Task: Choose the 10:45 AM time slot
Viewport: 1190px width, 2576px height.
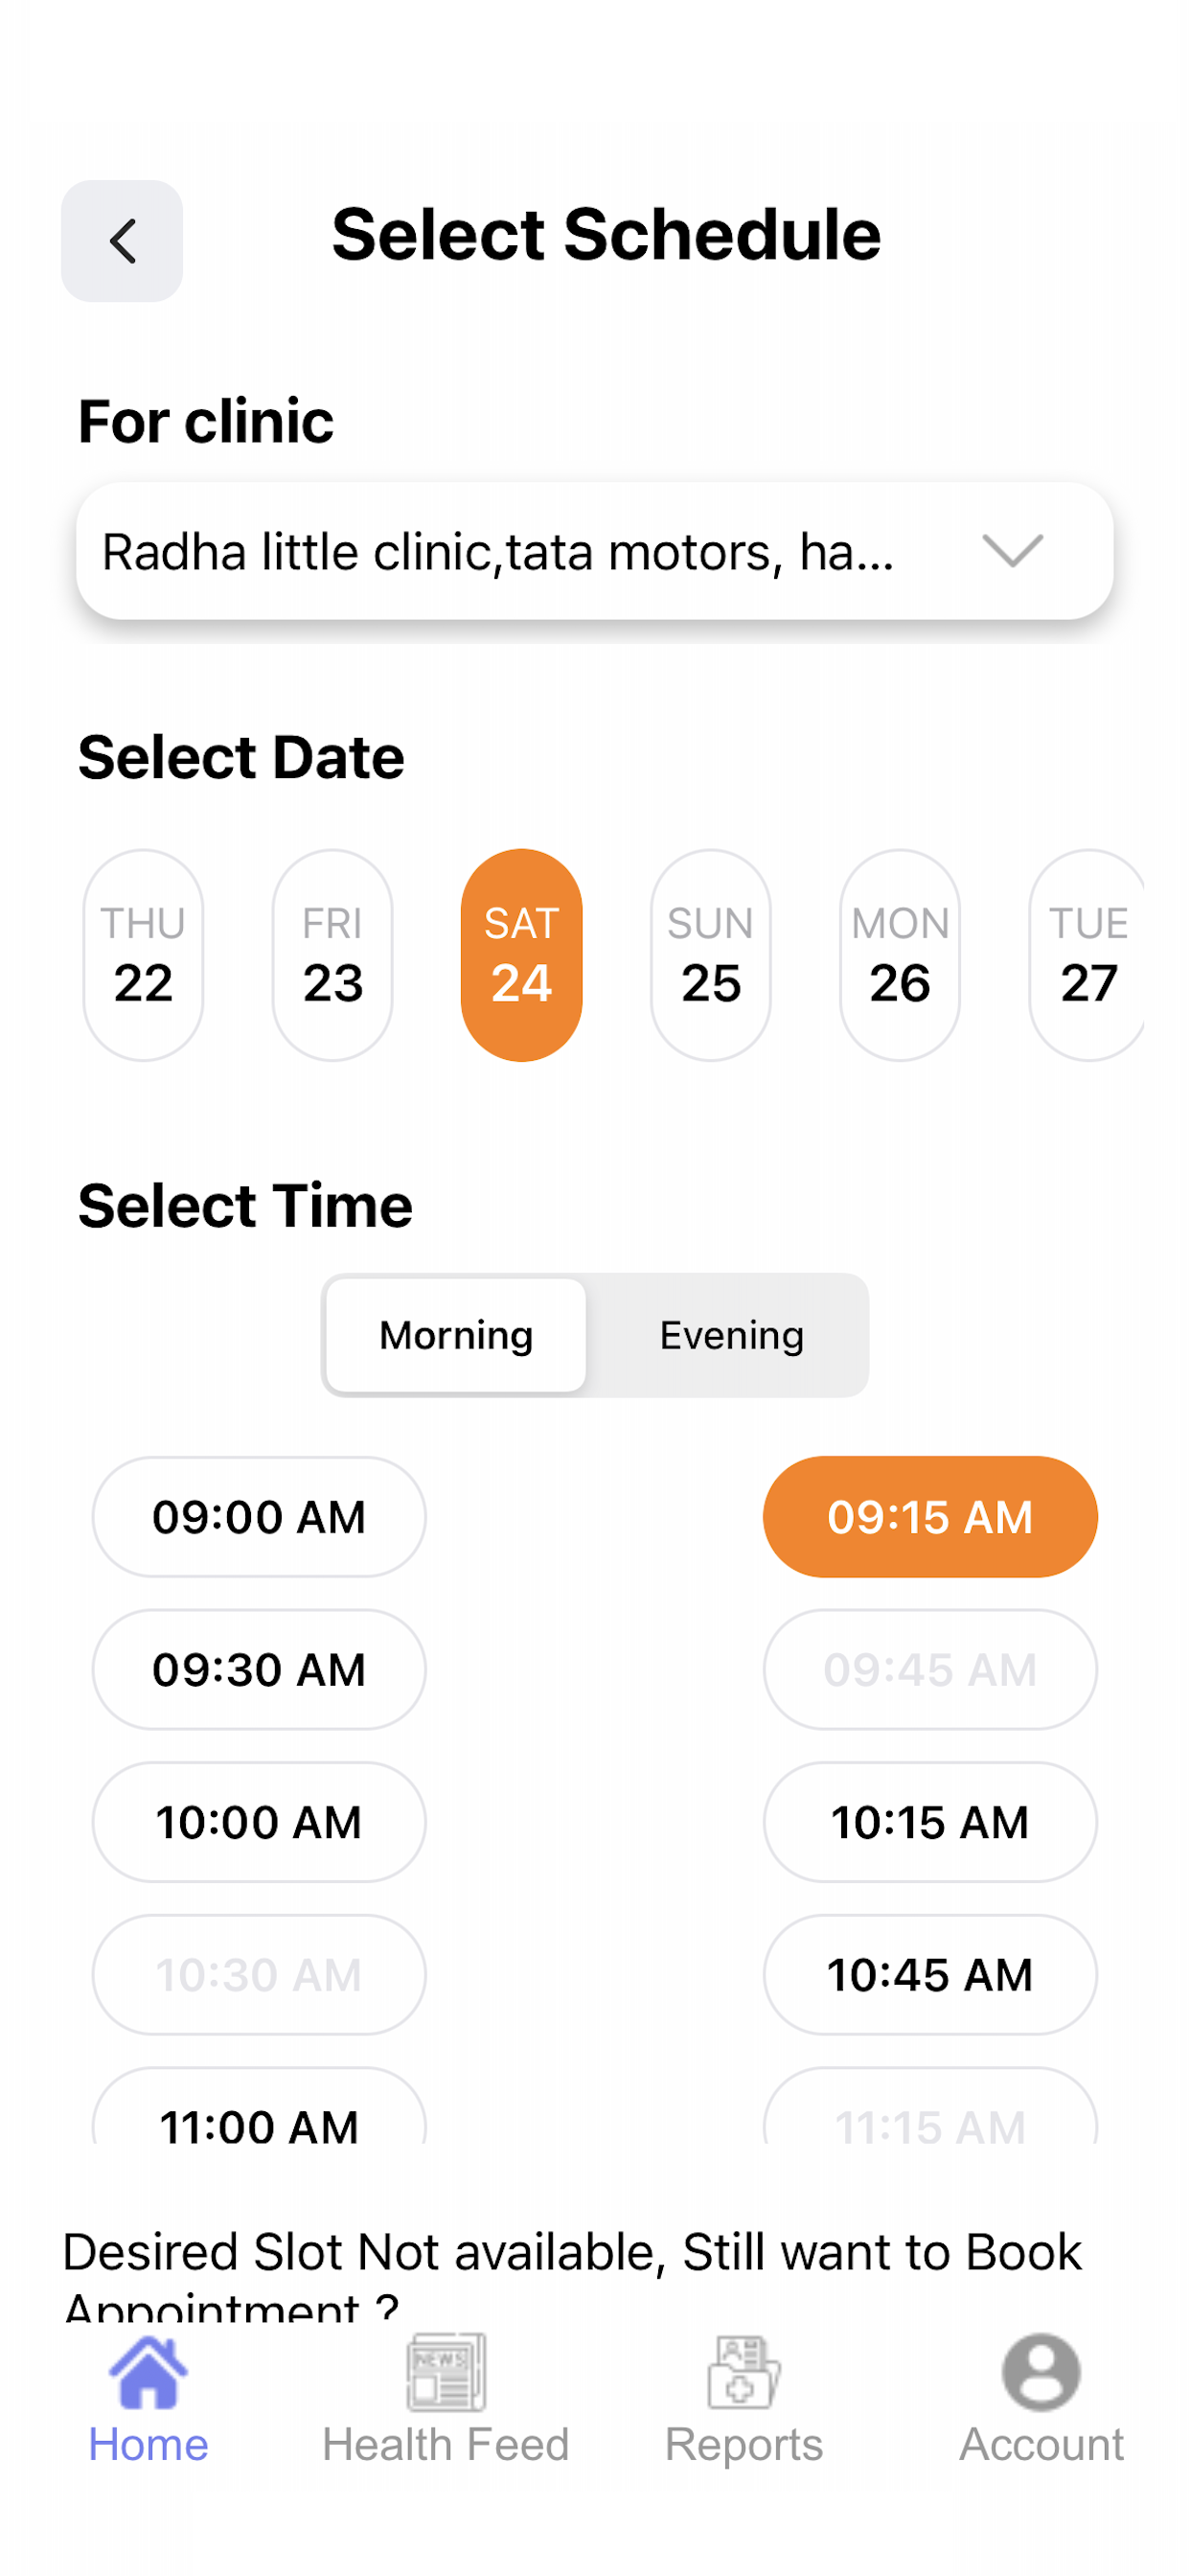Action: (930, 1975)
